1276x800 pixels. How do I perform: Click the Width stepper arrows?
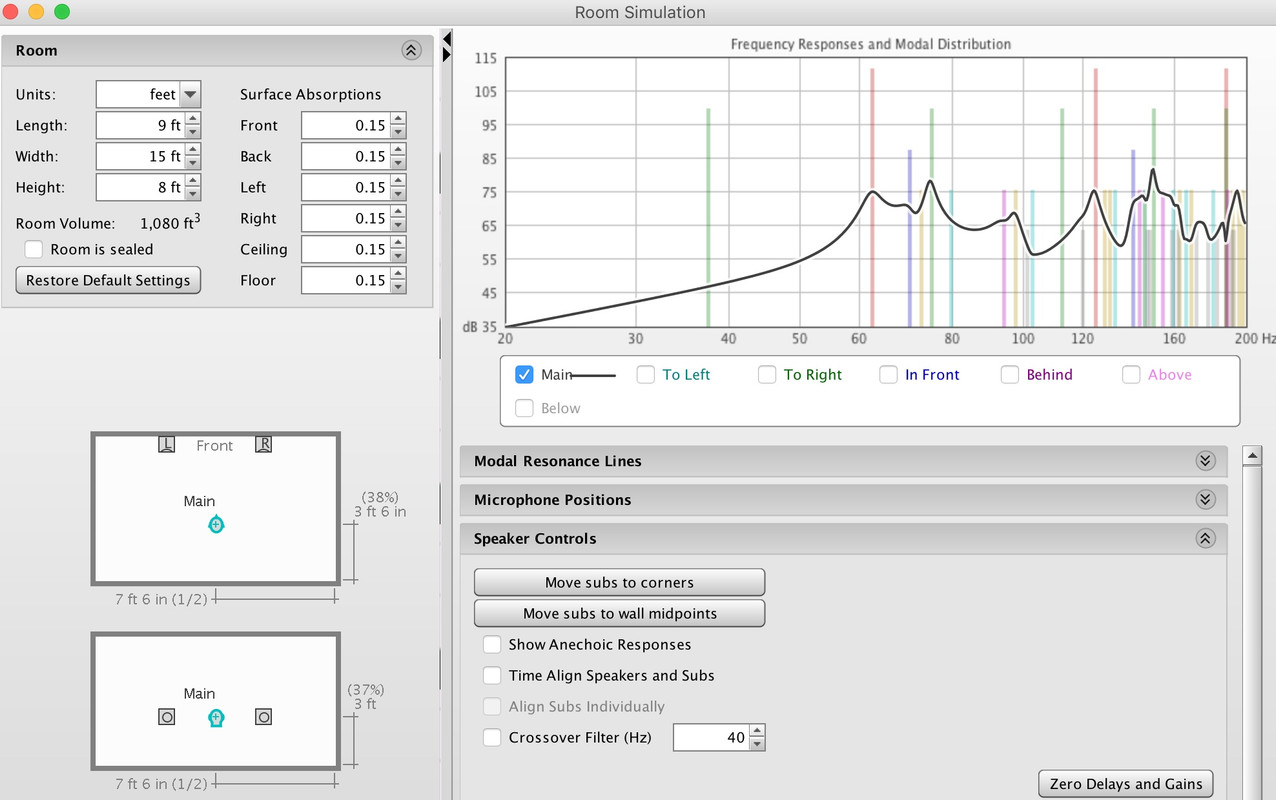tap(194, 156)
